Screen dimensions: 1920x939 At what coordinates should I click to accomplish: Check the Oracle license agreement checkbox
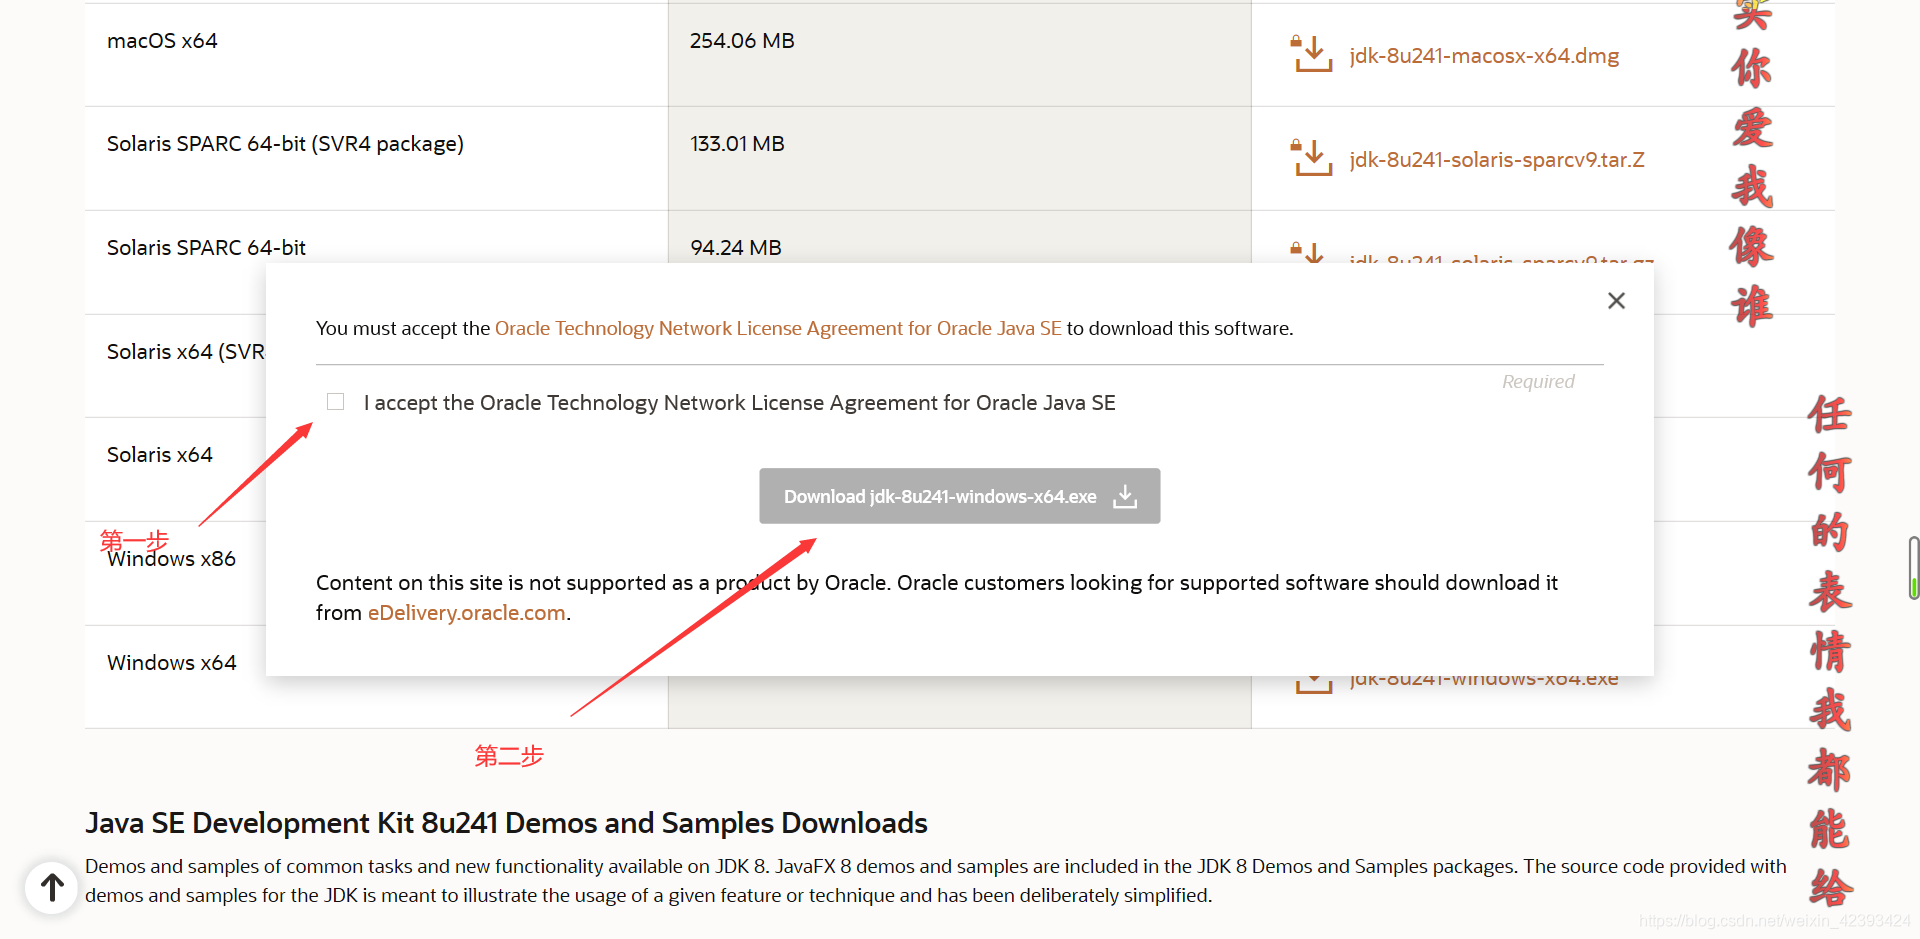pos(336,402)
